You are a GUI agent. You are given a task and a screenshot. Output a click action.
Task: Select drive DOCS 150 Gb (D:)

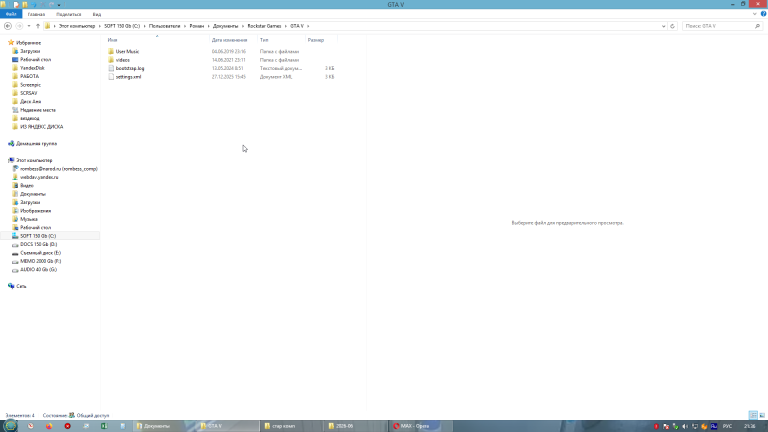pyautogui.click(x=39, y=244)
